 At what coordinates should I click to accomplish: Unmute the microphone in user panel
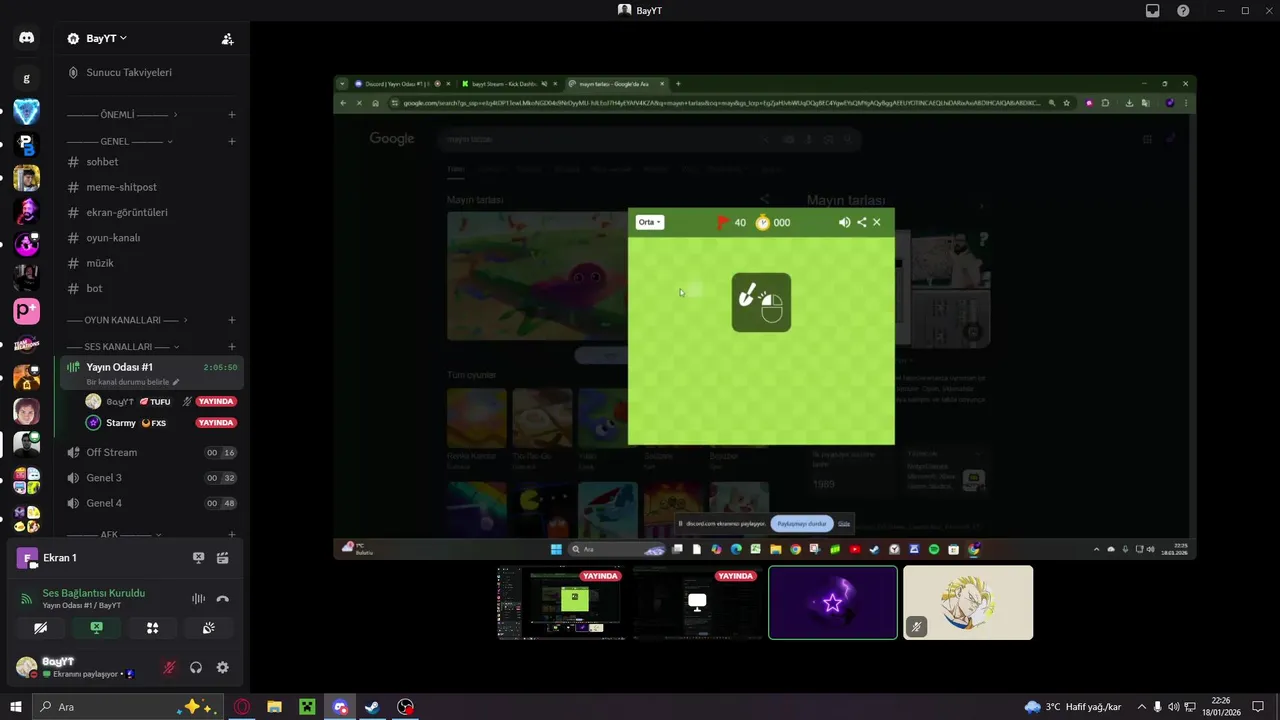170,667
